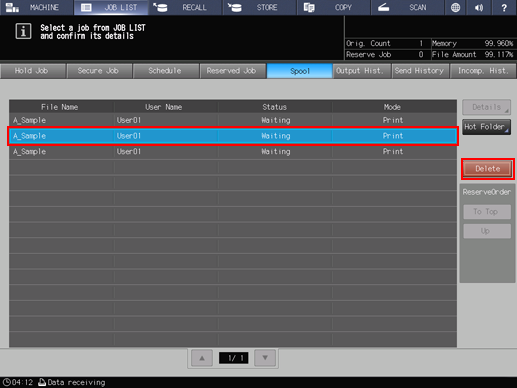517x388 pixels.
Task: Select the Reserved Job tab
Action: pyautogui.click(x=233, y=71)
